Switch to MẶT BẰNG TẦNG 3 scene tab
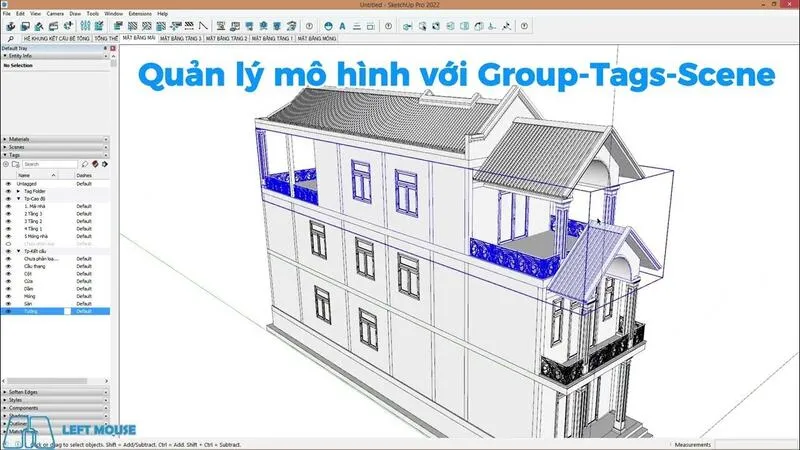800x450 pixels. click(x=181, y=39)
